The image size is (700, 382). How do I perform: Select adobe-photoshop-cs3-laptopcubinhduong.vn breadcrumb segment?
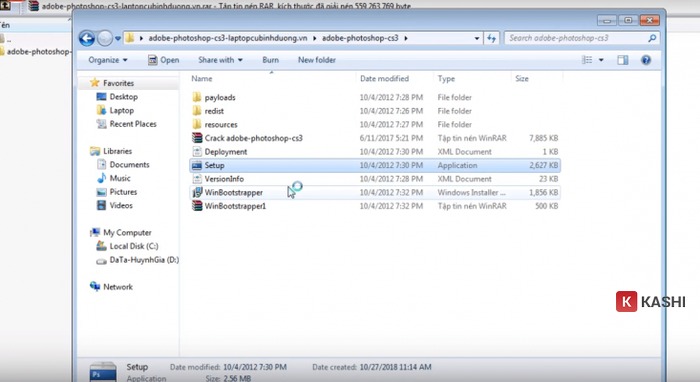click(228, 38)
